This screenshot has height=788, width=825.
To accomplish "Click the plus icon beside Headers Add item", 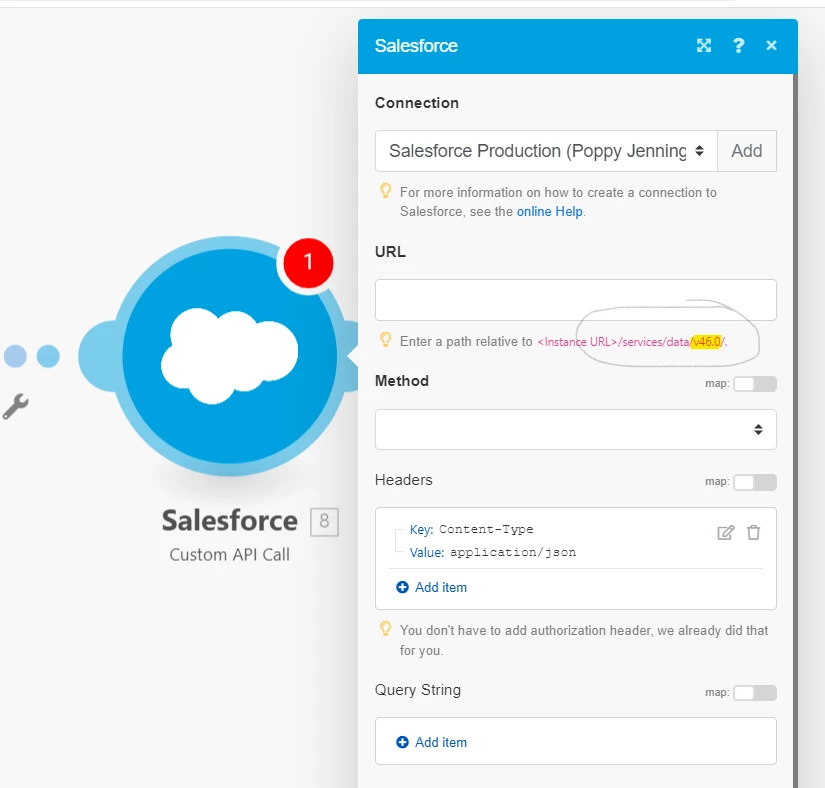I will (402, 587).
